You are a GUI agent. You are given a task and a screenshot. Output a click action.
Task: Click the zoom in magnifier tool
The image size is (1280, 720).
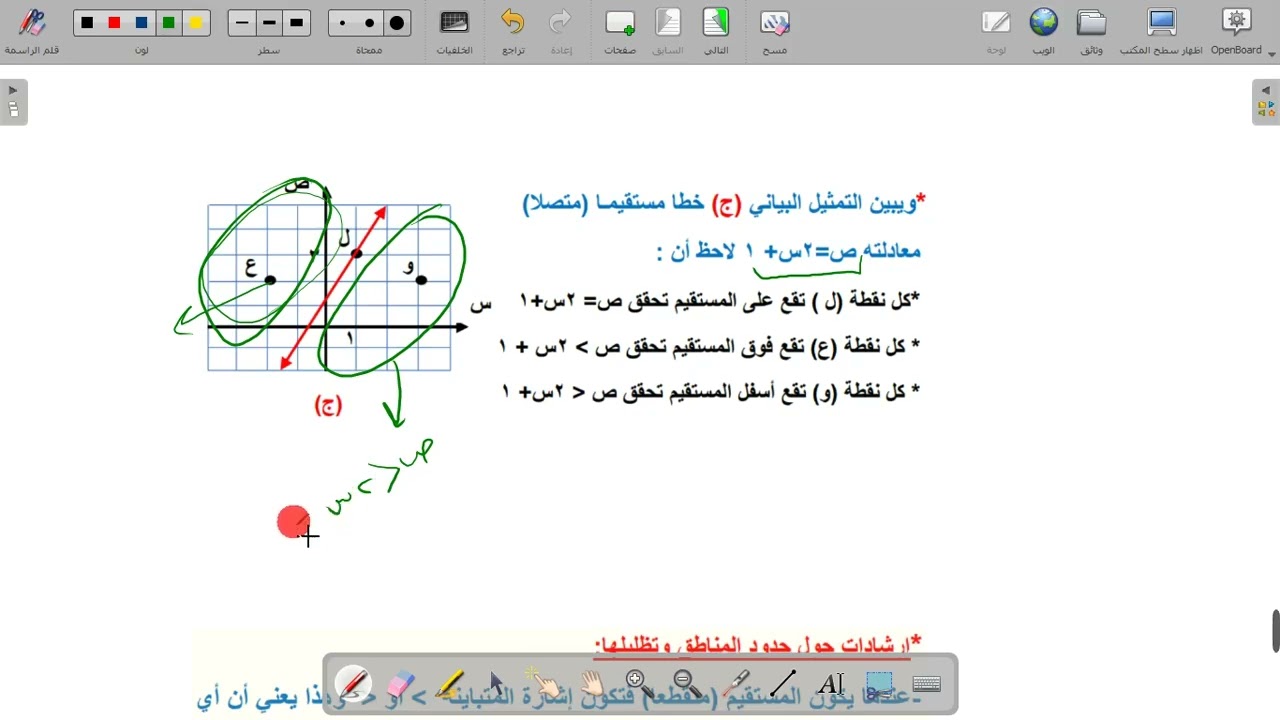[639, 685]
